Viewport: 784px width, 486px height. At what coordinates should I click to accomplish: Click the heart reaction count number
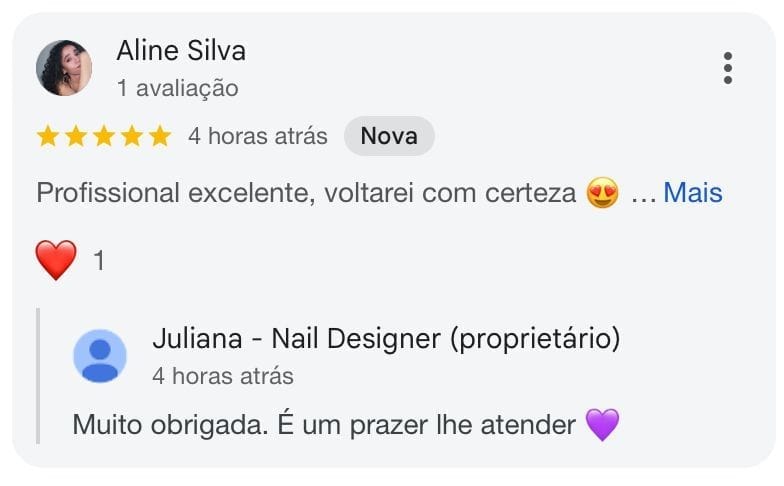point(99,261)
